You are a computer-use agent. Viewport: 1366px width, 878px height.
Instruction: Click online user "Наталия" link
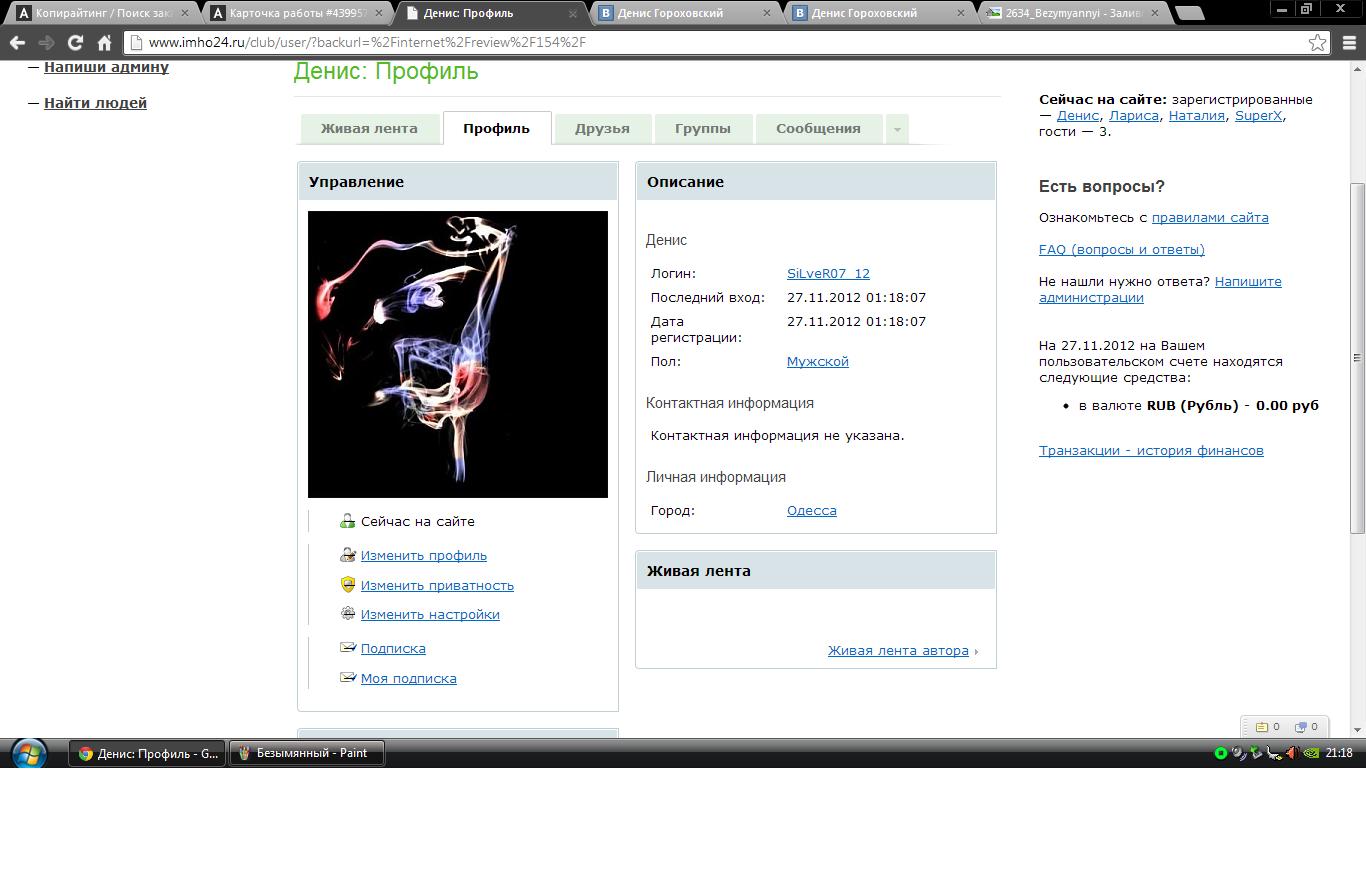(x=1197, y=115)
